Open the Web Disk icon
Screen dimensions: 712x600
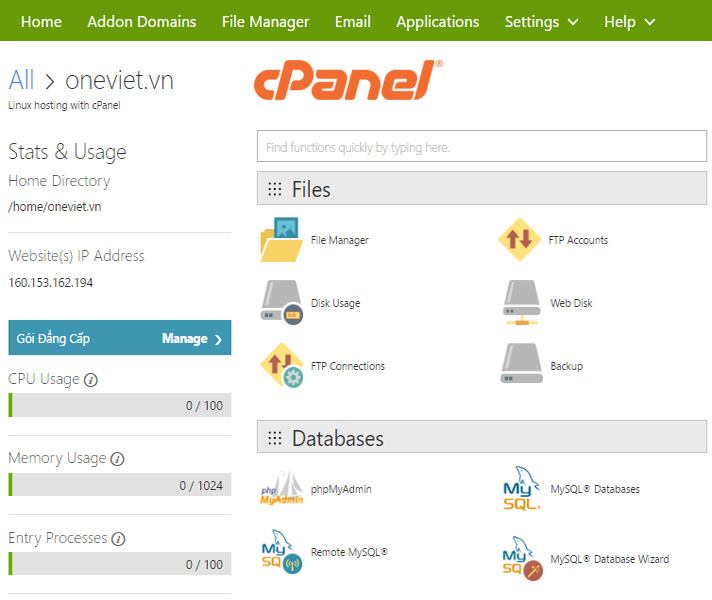pyautogui.click(x=521, y=302)
